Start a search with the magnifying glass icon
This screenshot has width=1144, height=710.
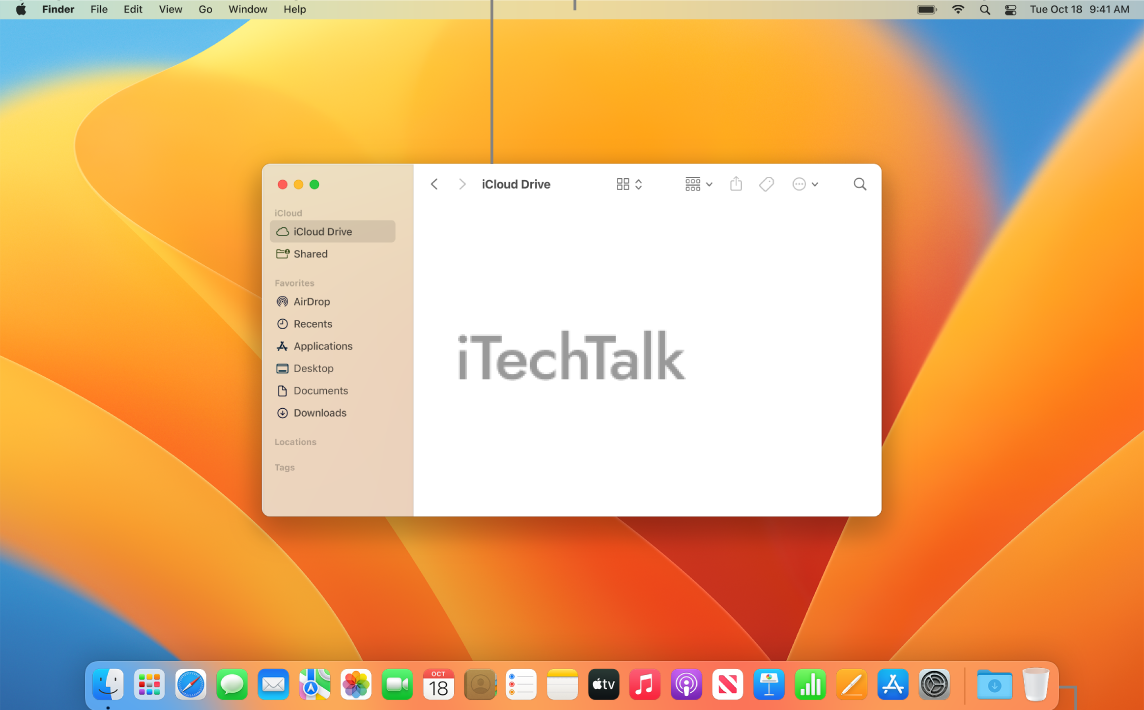(860, 184)
